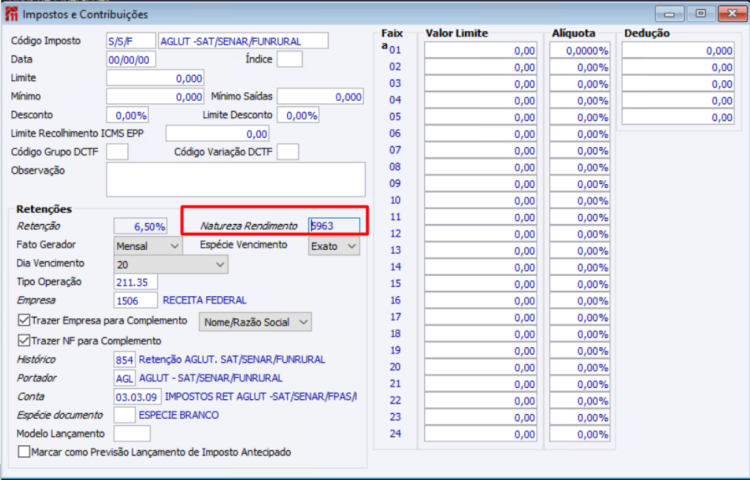Click the Natureza Rendimento field

334,226
